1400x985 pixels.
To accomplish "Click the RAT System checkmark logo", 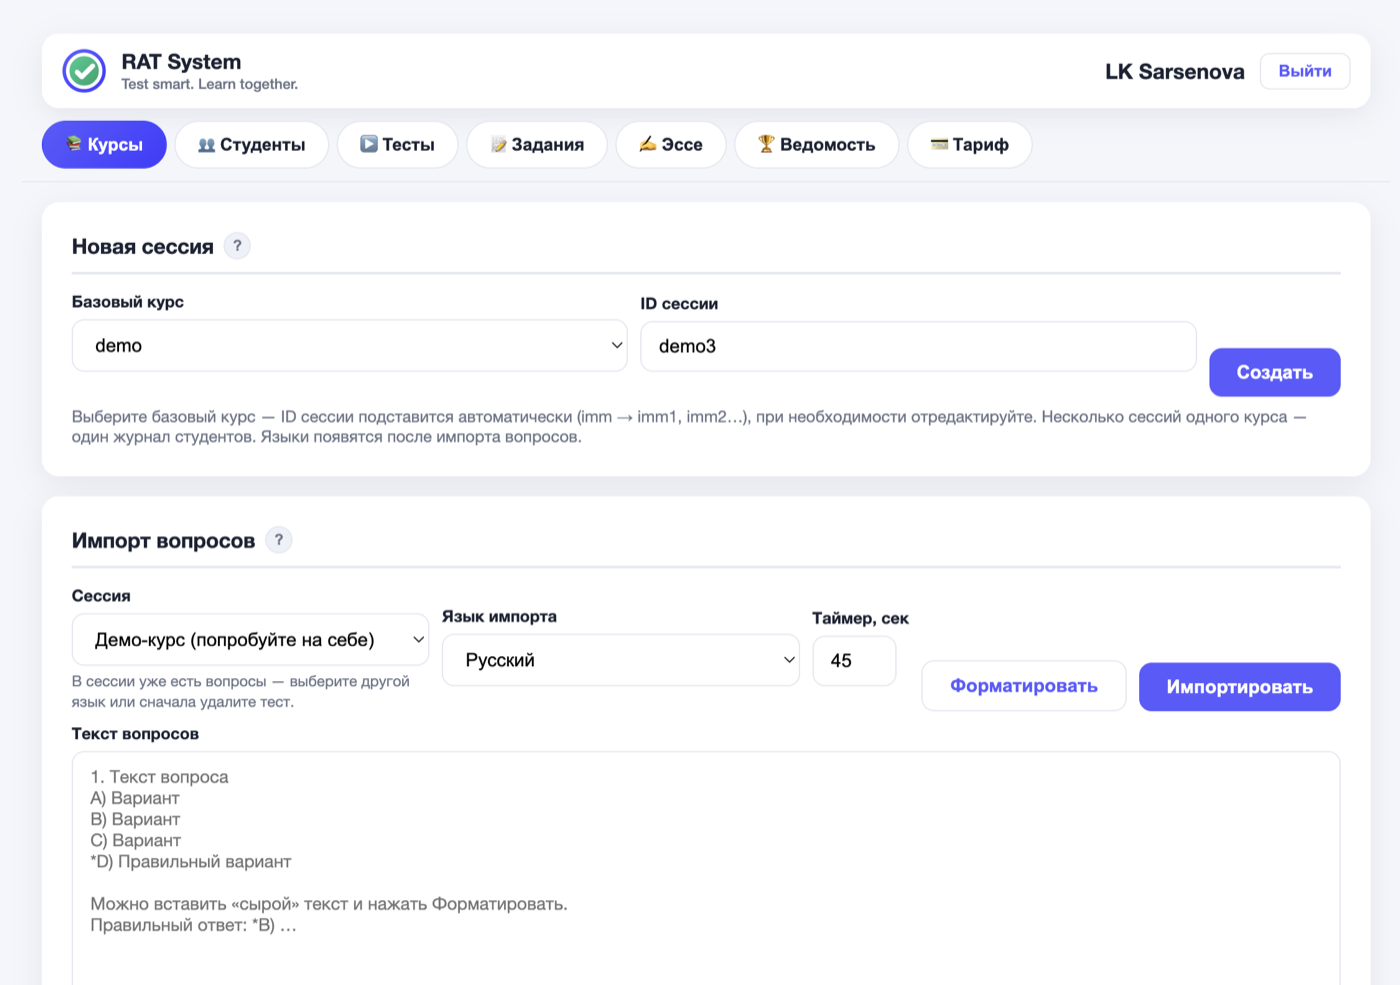I will [x=84, y=71].
